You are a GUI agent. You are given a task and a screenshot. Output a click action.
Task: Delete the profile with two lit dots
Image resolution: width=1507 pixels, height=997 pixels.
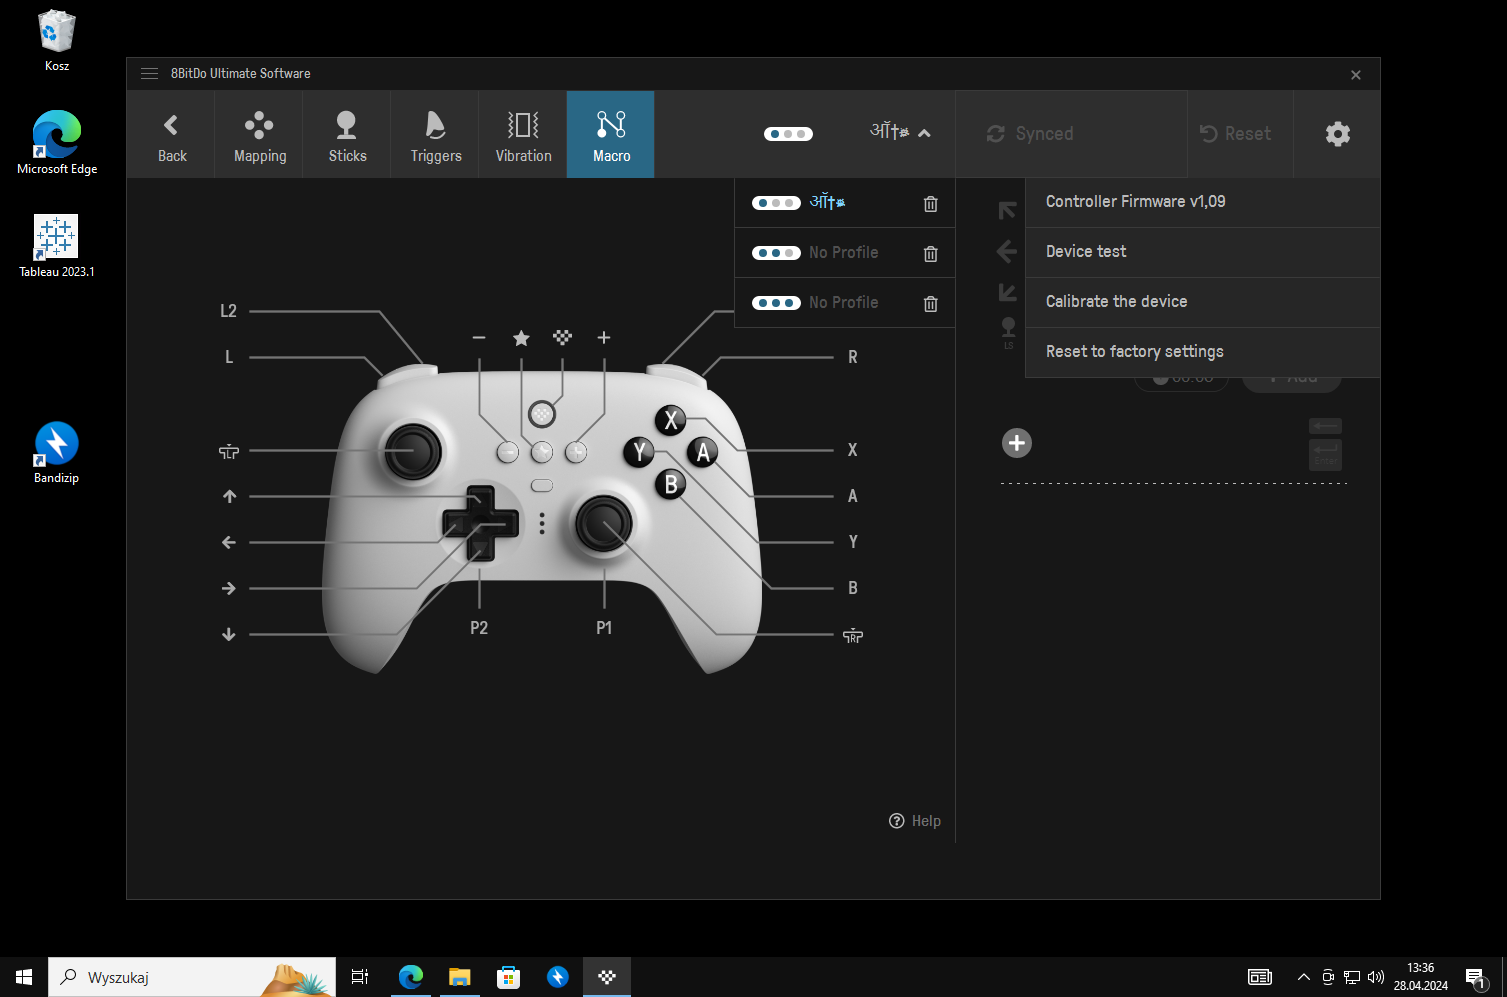(931, 254)
